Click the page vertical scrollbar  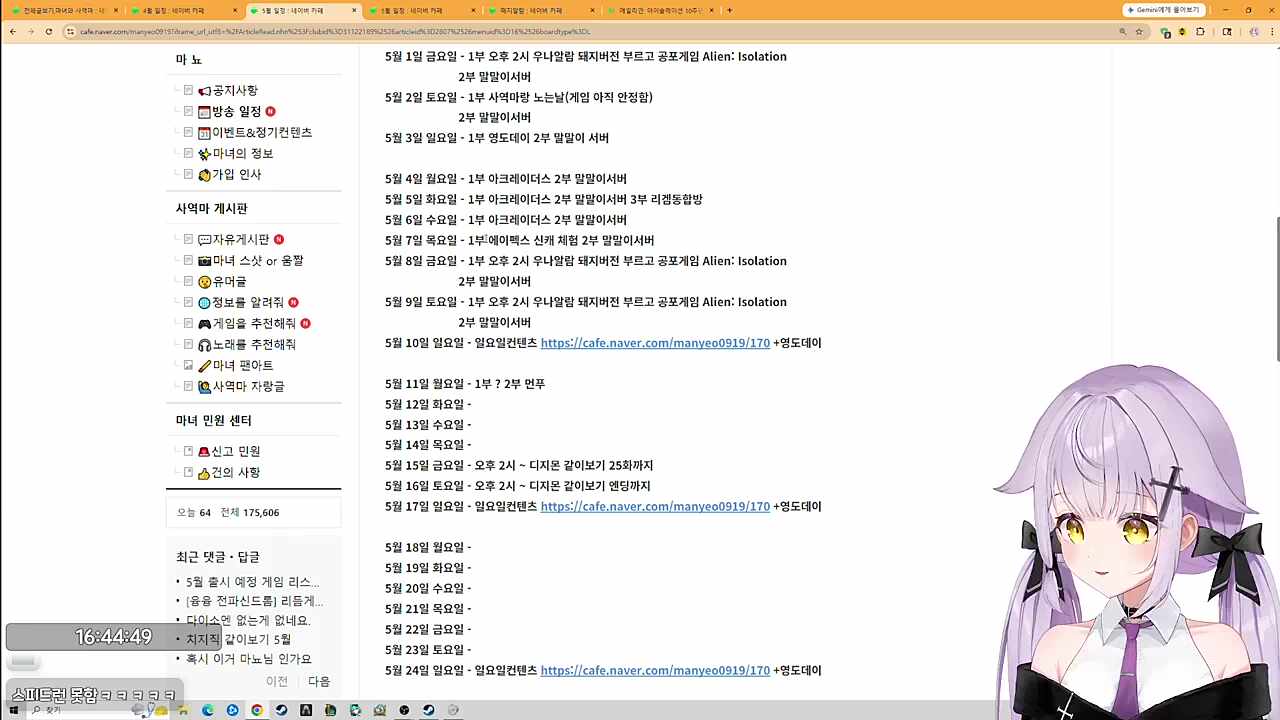[1276, 288]
